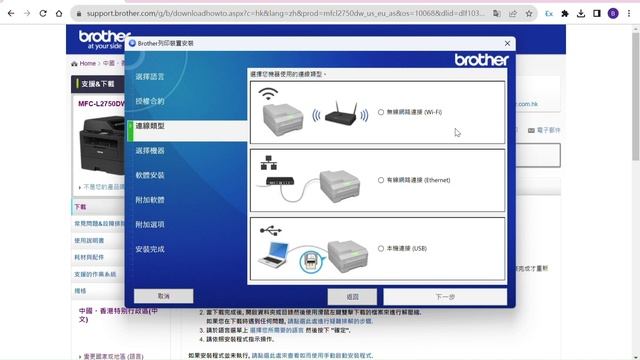
Task: Open the browser downloads icon
Action: (581, 13)
